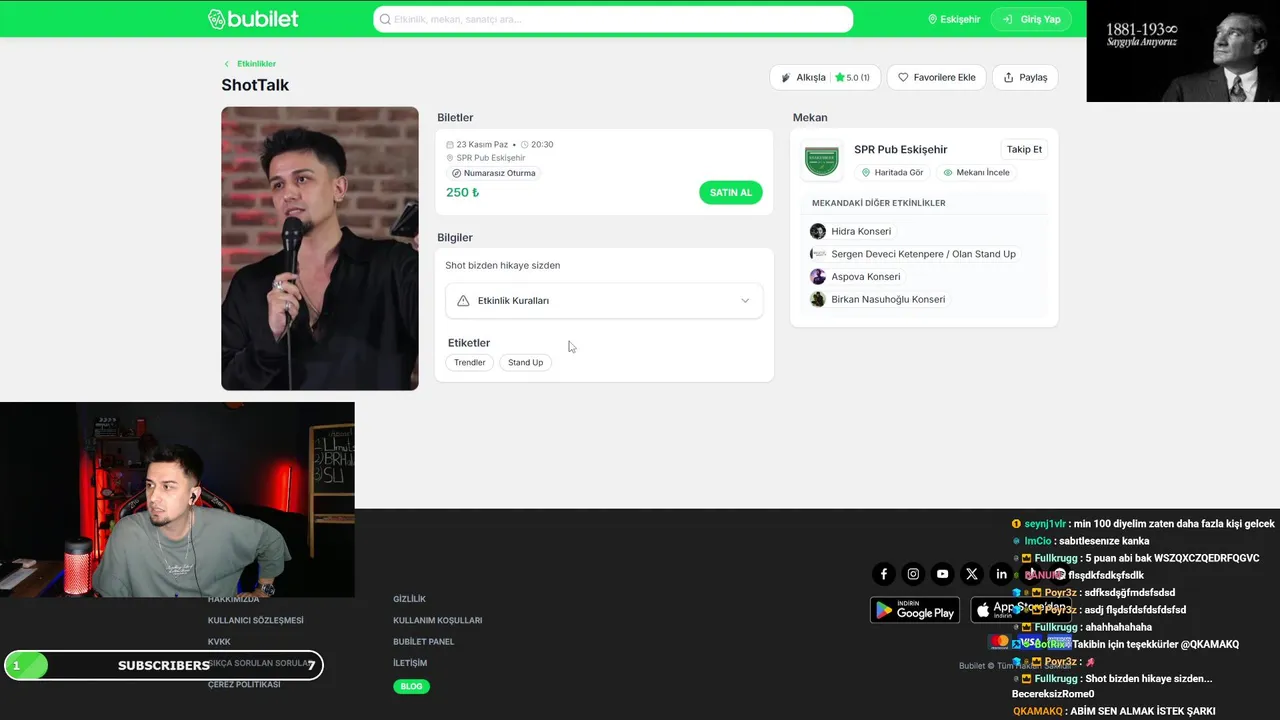Click the Birkan Nasuhoğlu avatar icon
Screen dimensions: 1280x720
point(818,300)
